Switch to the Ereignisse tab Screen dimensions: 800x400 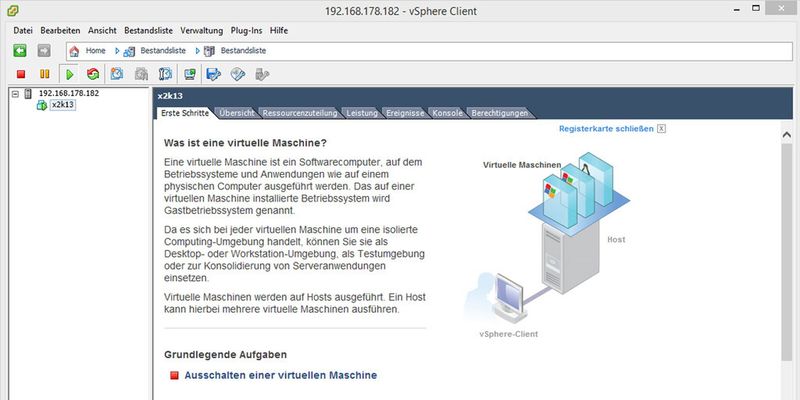pos(405,113)
